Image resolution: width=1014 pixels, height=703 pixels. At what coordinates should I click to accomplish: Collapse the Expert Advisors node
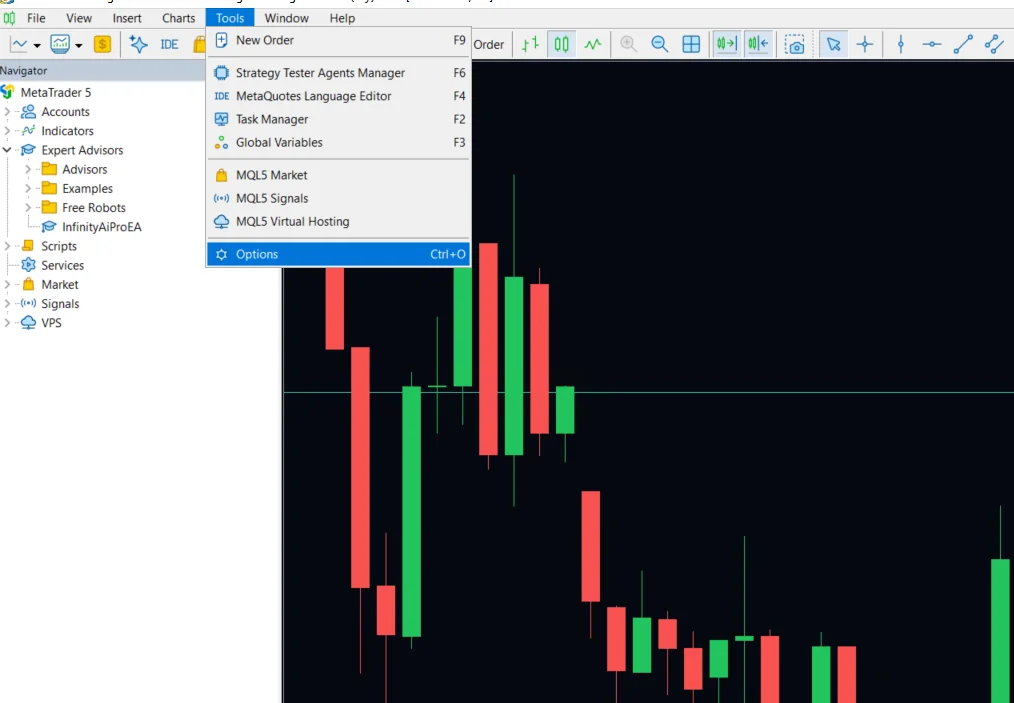click(7, 150)
